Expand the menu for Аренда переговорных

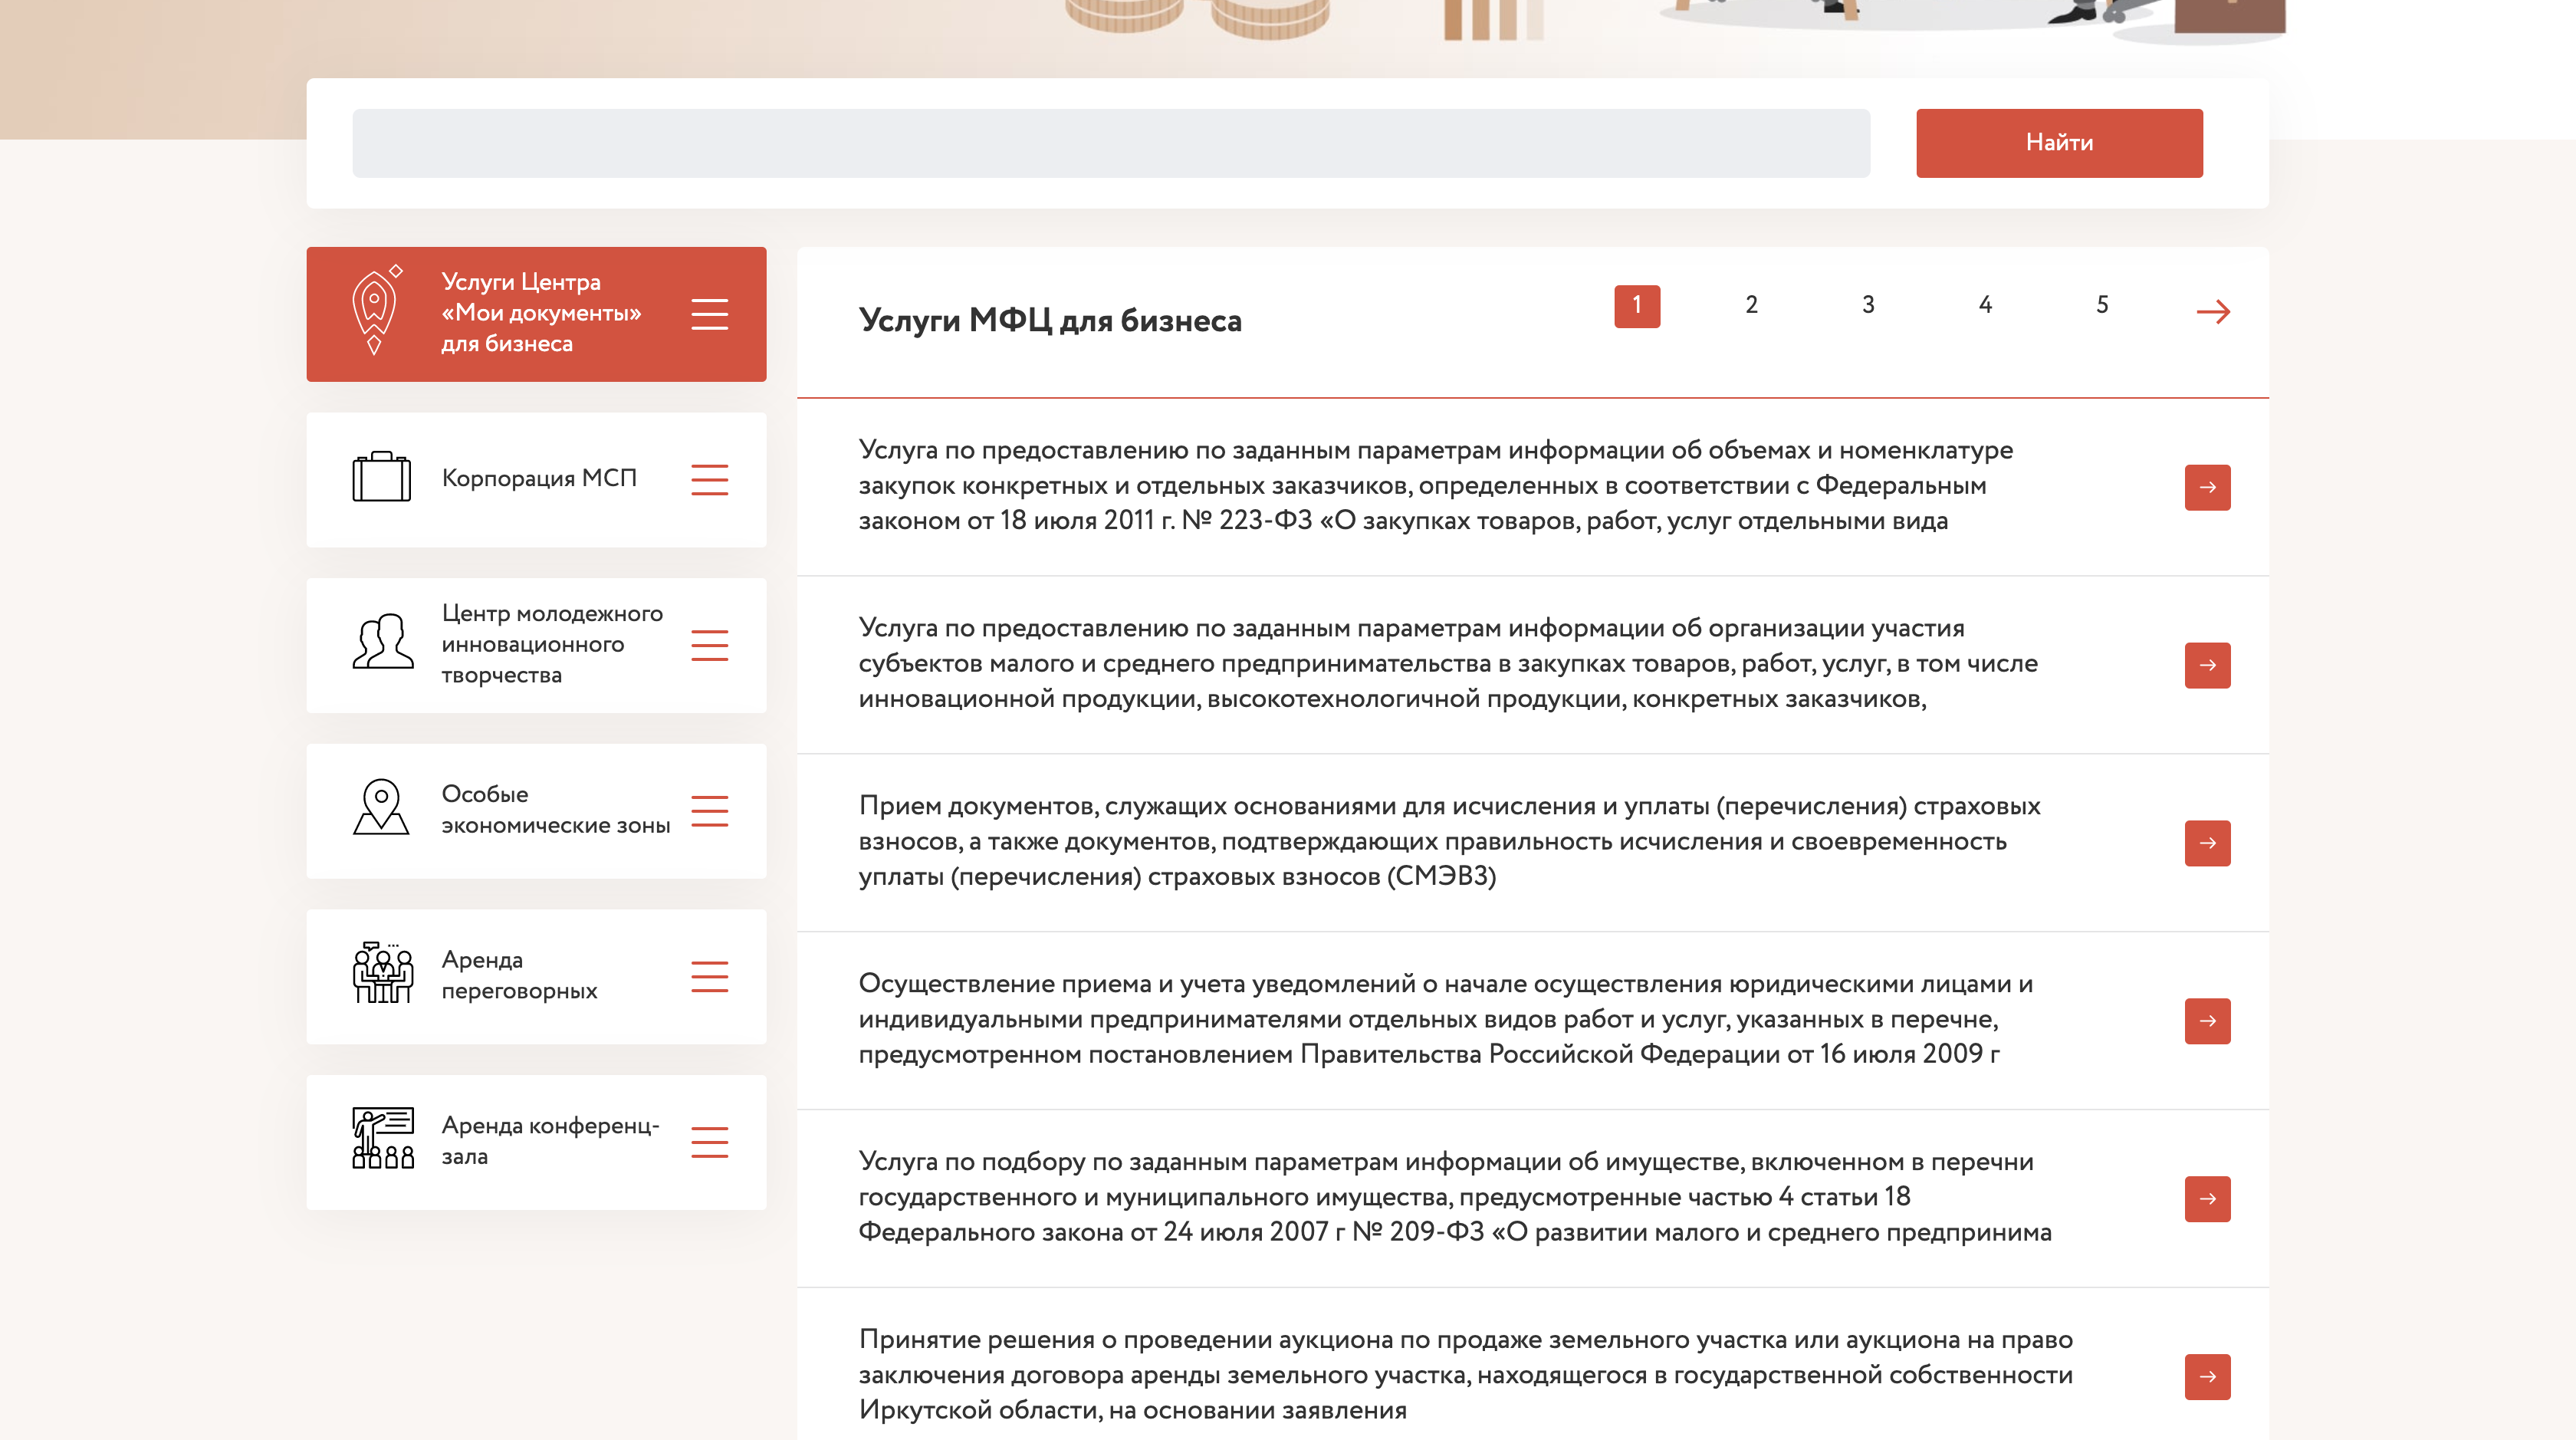(x=709, y=976)
